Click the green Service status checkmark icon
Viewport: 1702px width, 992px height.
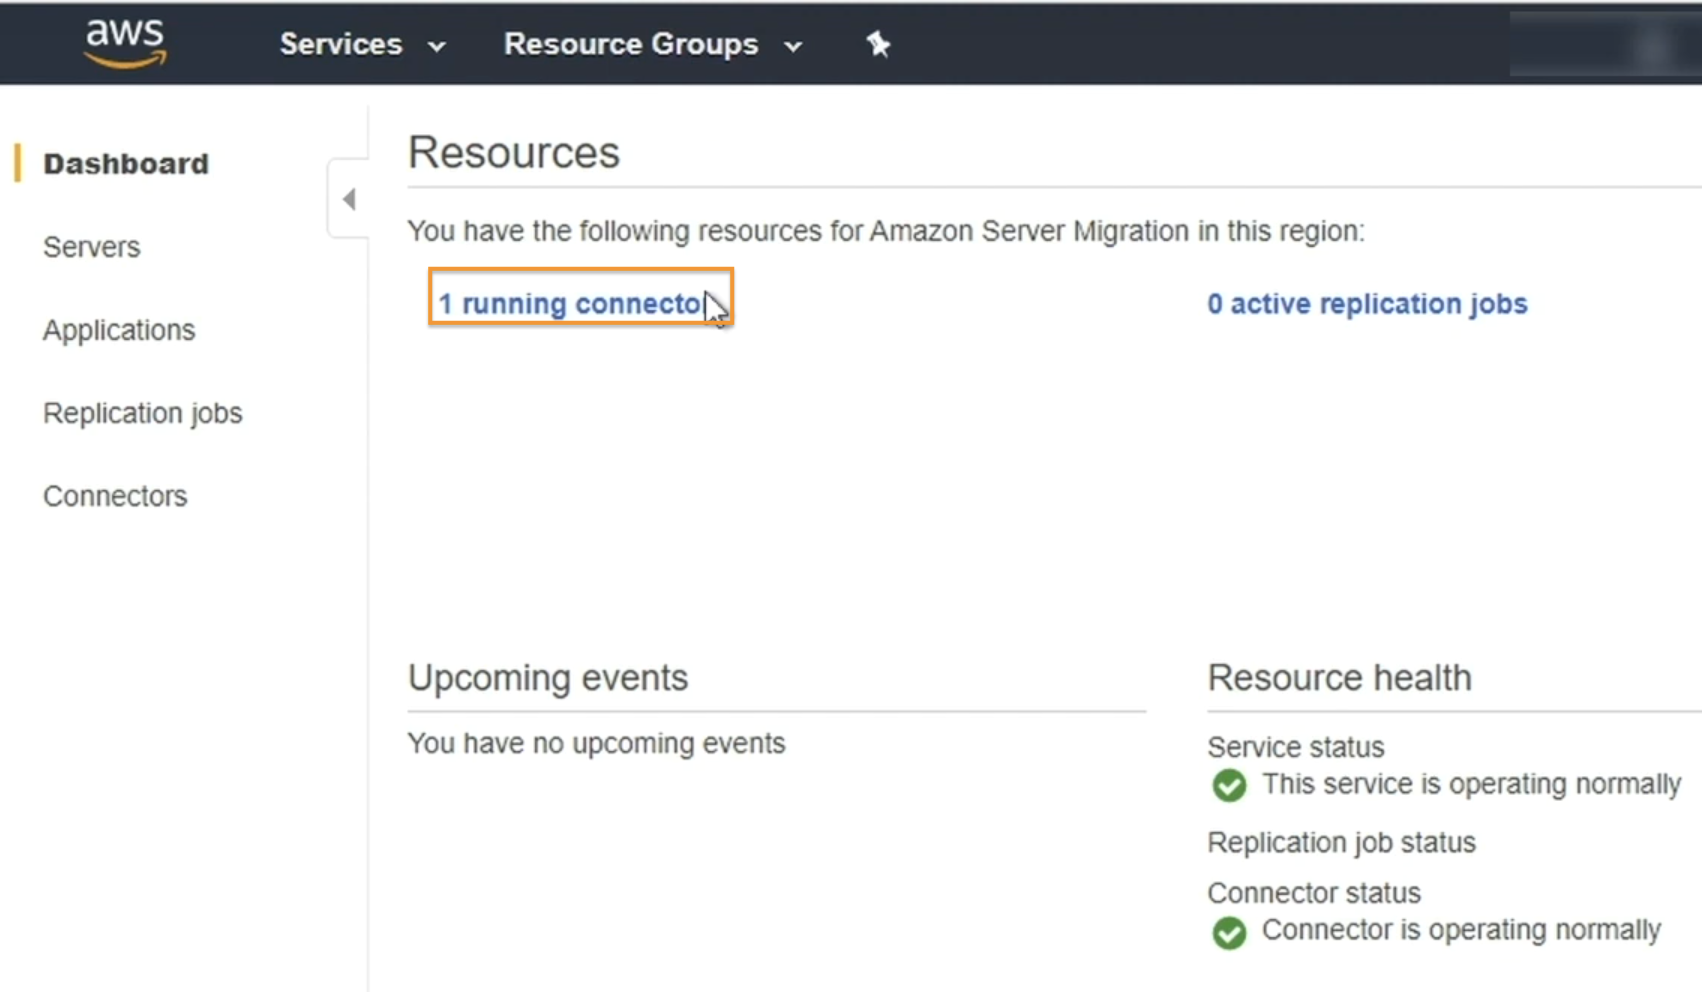pyautogui.click(x=1229, y=785)
